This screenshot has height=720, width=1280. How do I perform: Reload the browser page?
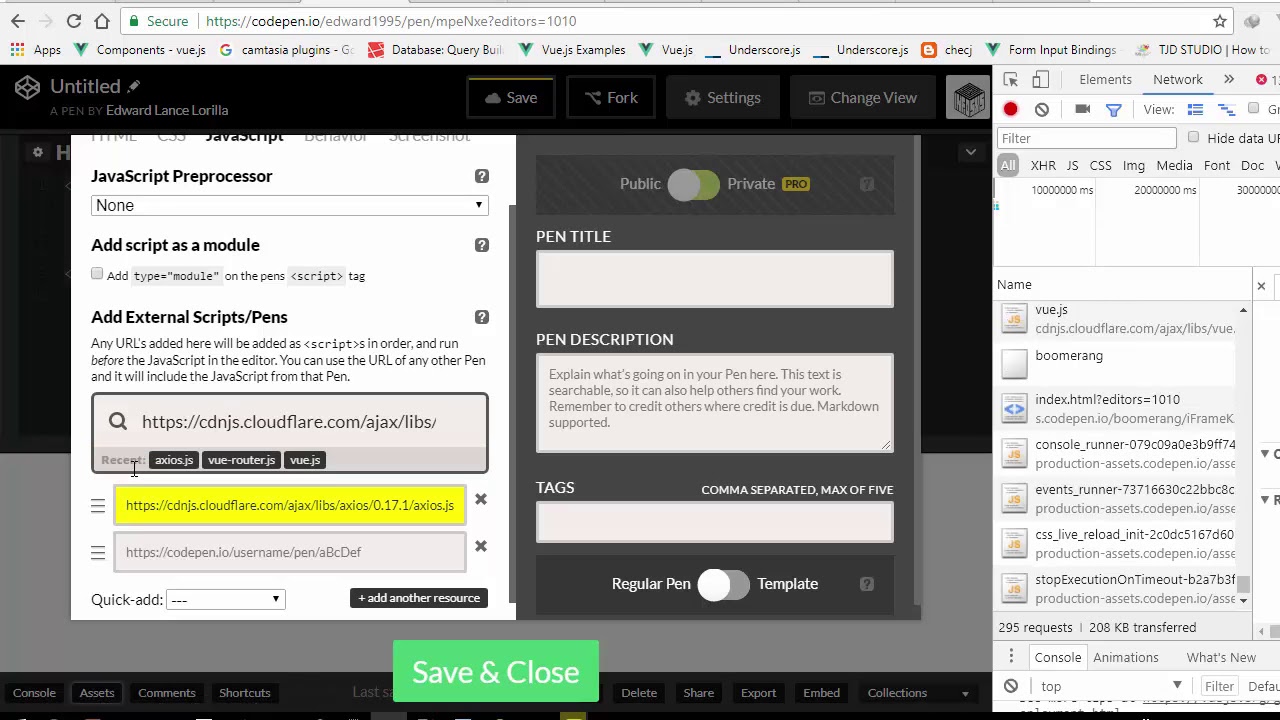(x=74, y=21)
